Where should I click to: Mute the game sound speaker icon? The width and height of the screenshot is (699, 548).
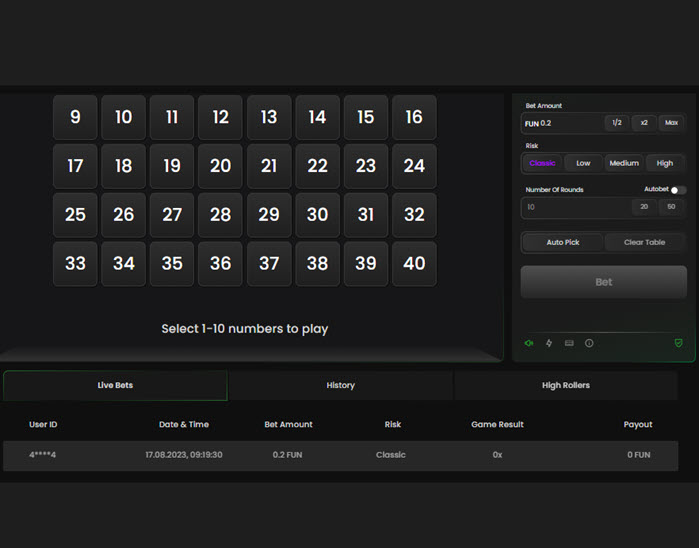click(529, 343)
